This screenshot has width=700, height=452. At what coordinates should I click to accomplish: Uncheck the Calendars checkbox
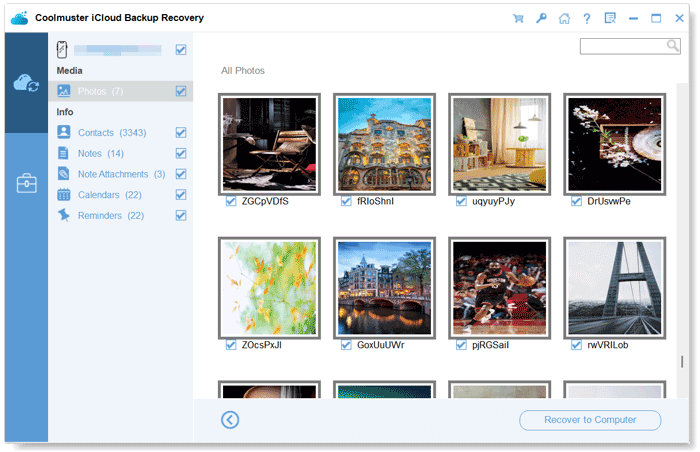coord(181,195)
